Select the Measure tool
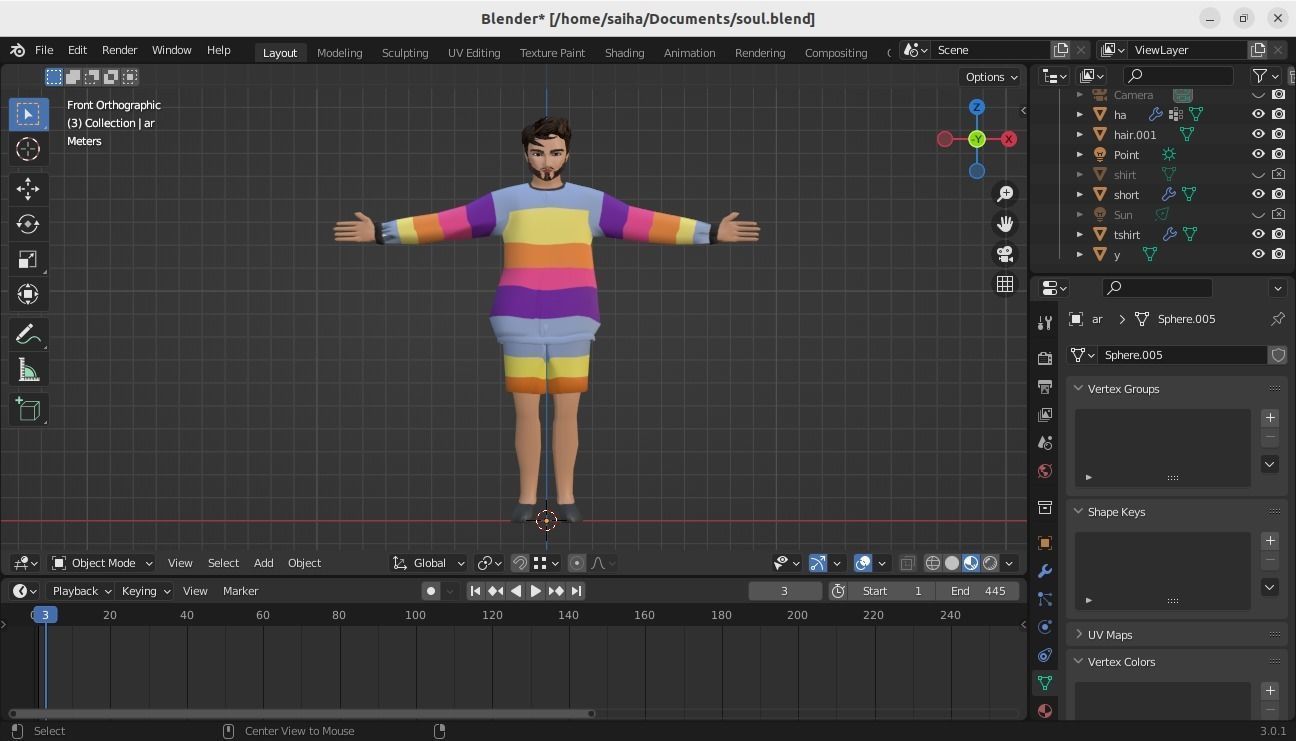The width and height of the screenshot is (1296, 741). 28,371
